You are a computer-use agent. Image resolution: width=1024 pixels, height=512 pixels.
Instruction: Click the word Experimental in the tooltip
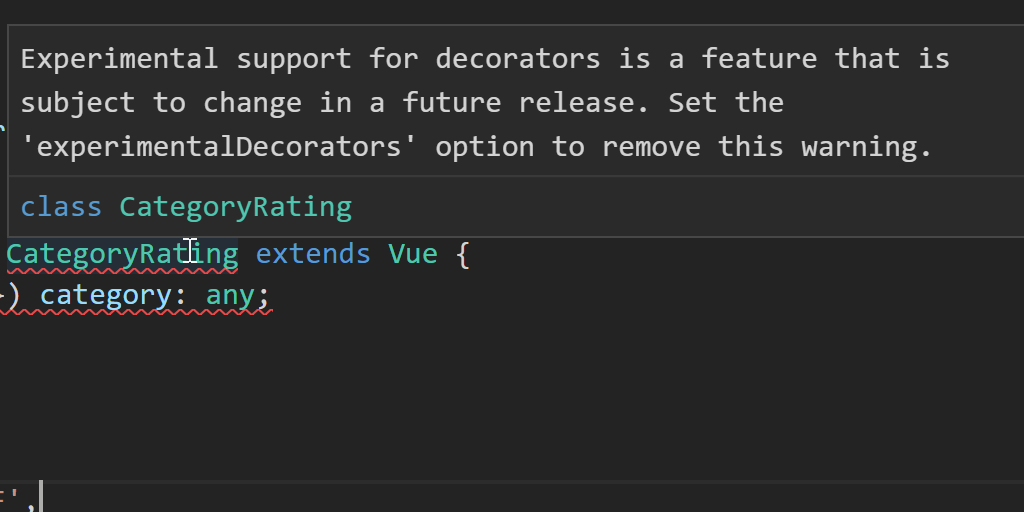[x=119, y=59]
